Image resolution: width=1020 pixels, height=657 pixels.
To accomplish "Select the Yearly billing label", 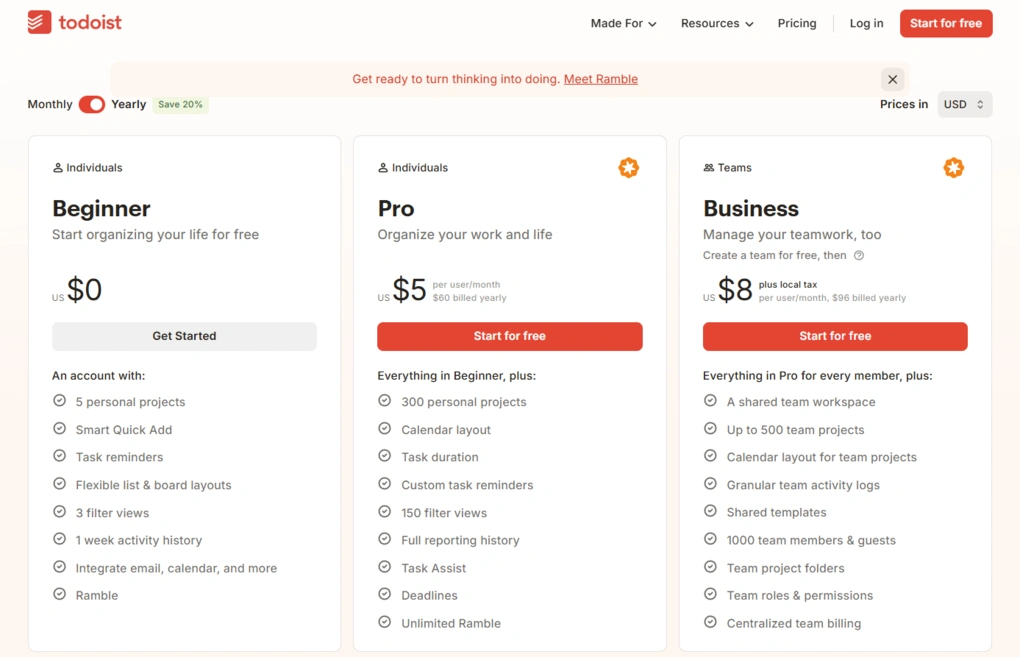I will tap(129, 104).
